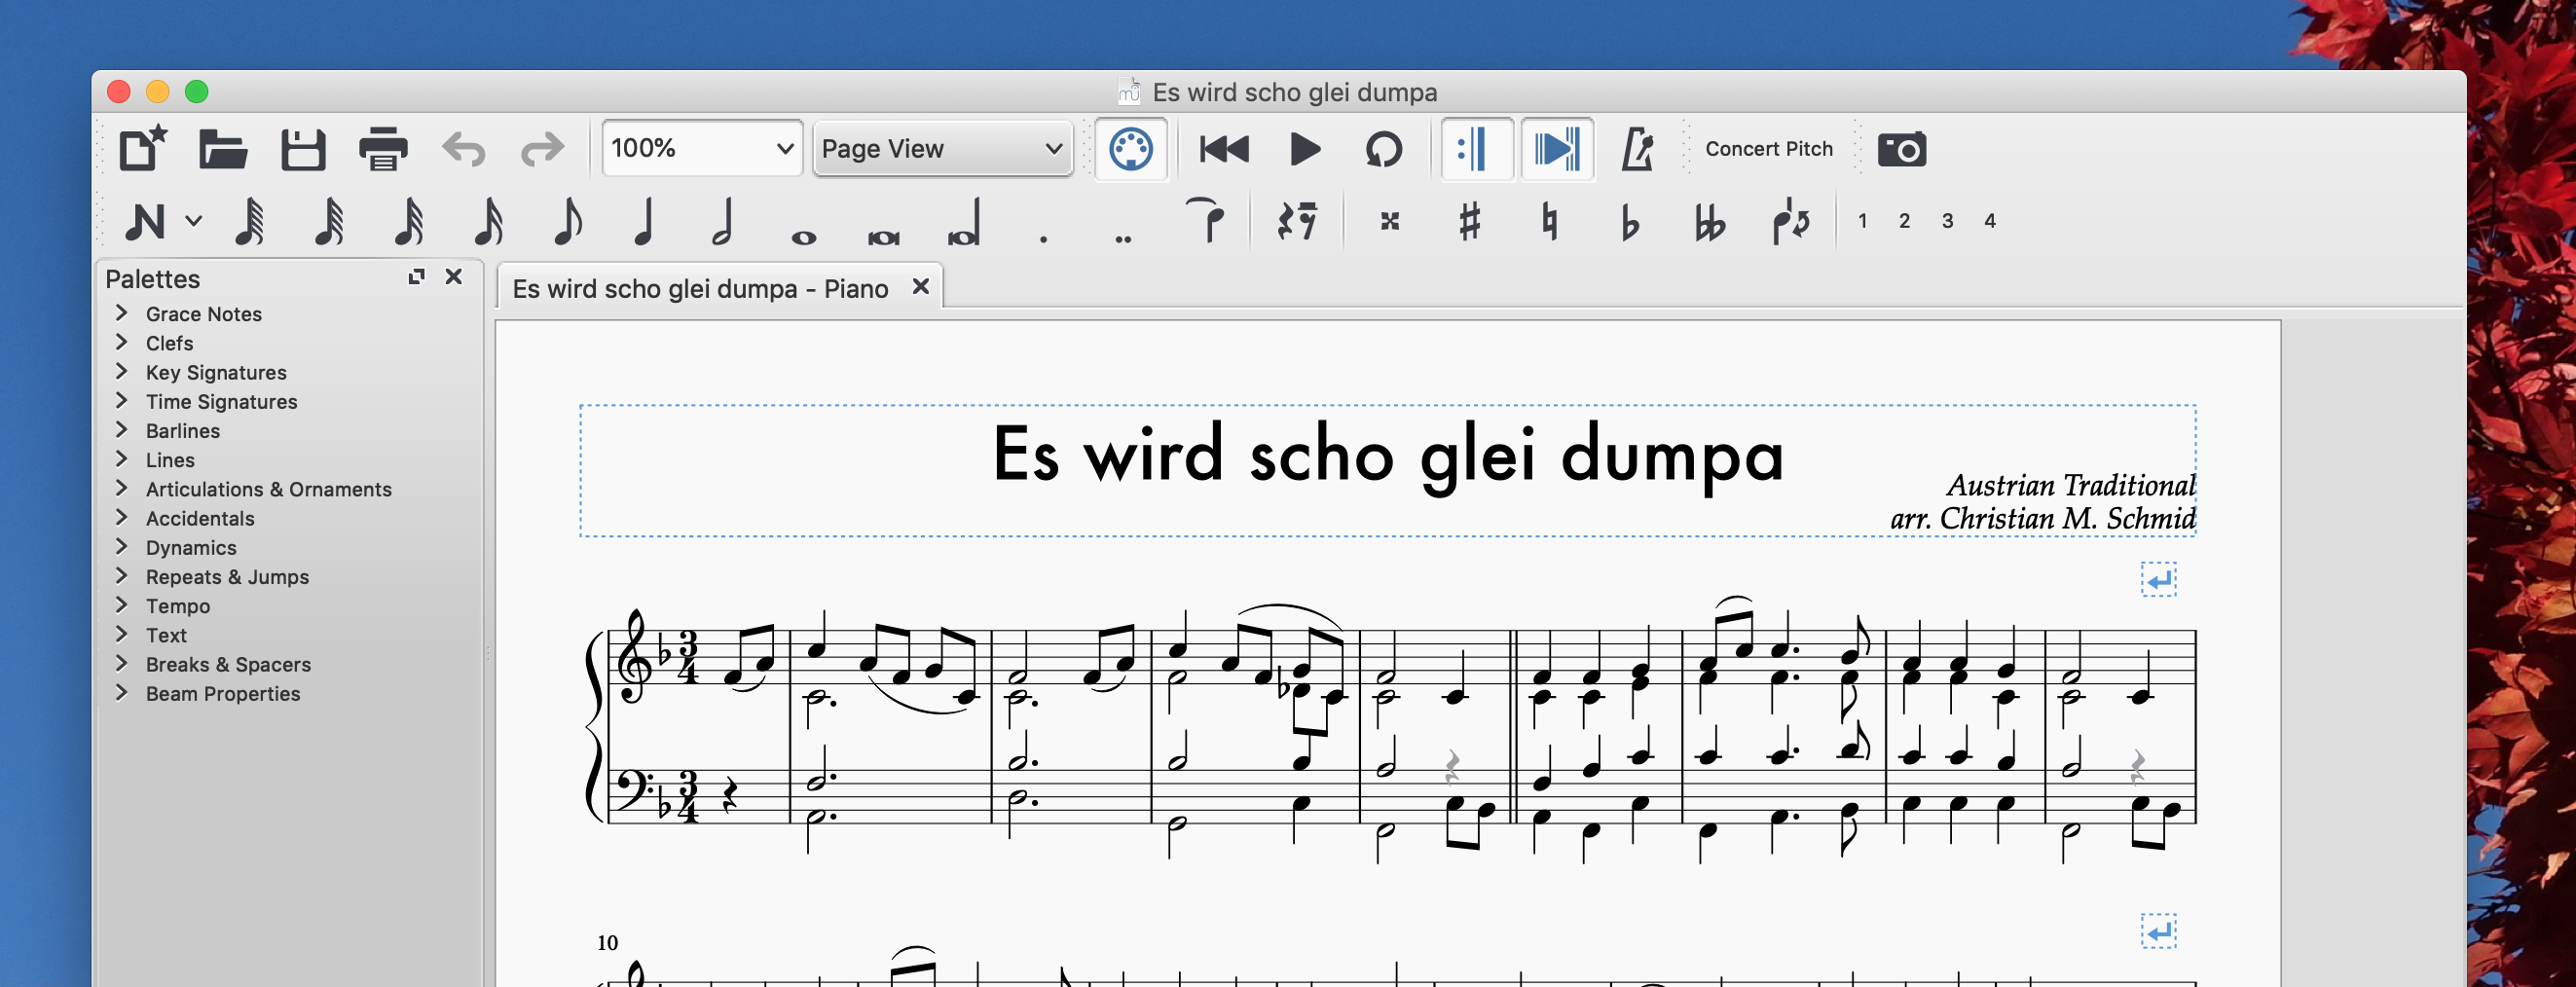Expand Key Signatures palette

click(x=122, y=371)
